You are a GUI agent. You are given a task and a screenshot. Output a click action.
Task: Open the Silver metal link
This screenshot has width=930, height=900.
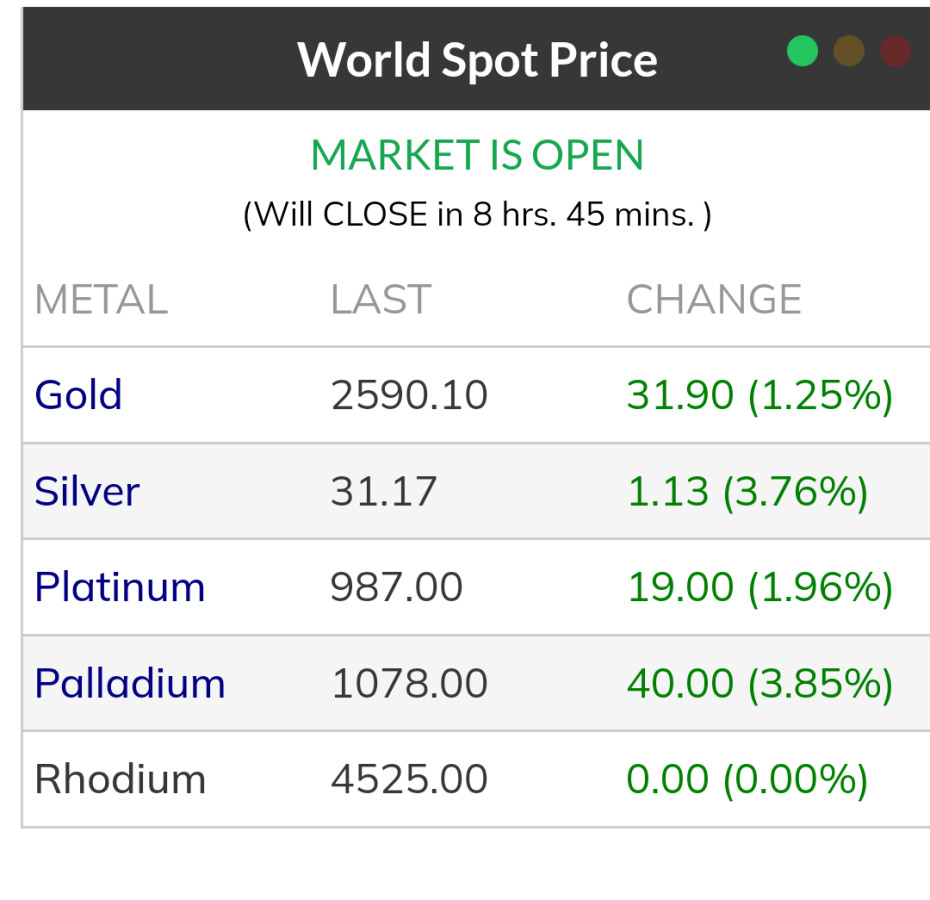pos(87,491)
